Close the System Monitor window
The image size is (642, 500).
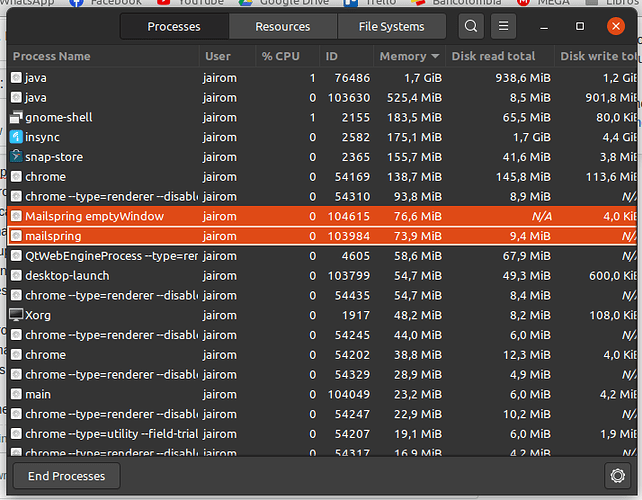(615, 27)
